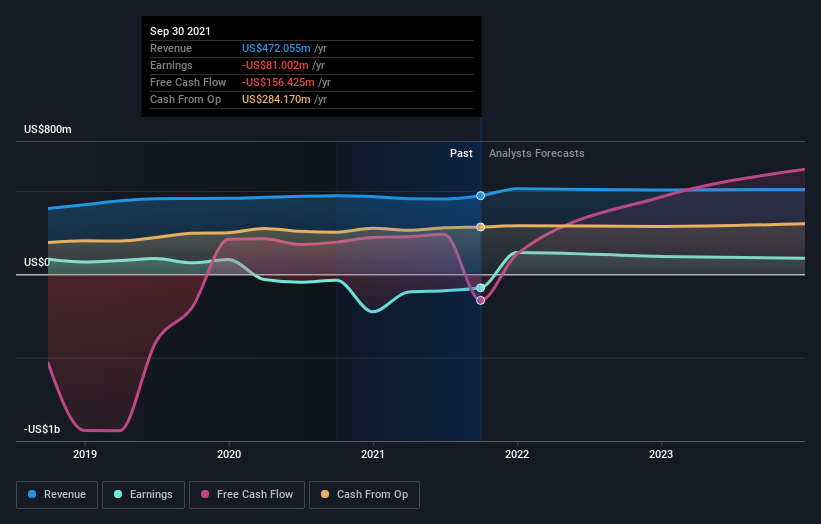Click the teal Earnings data point marker
Screen dimensions: 821x524
click(481, 288)
